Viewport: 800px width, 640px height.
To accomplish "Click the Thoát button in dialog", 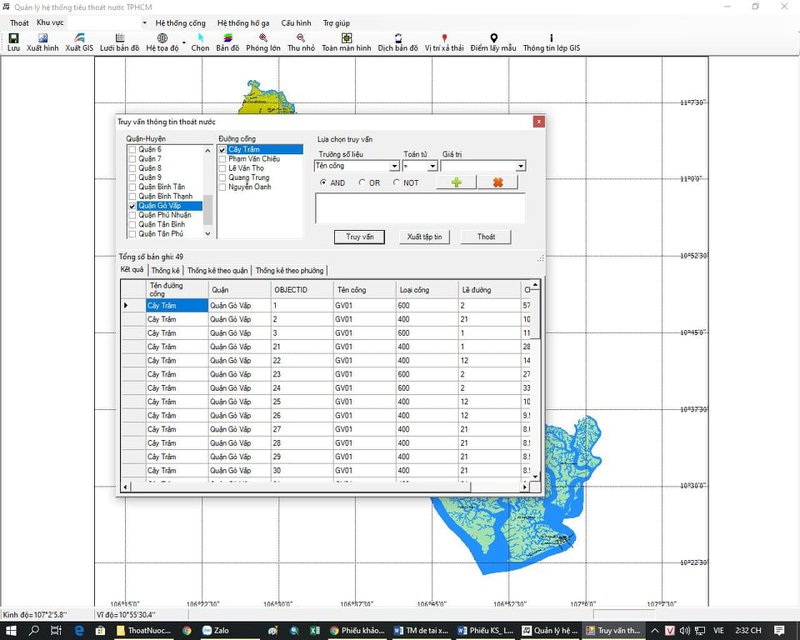I will click(486, 237).
